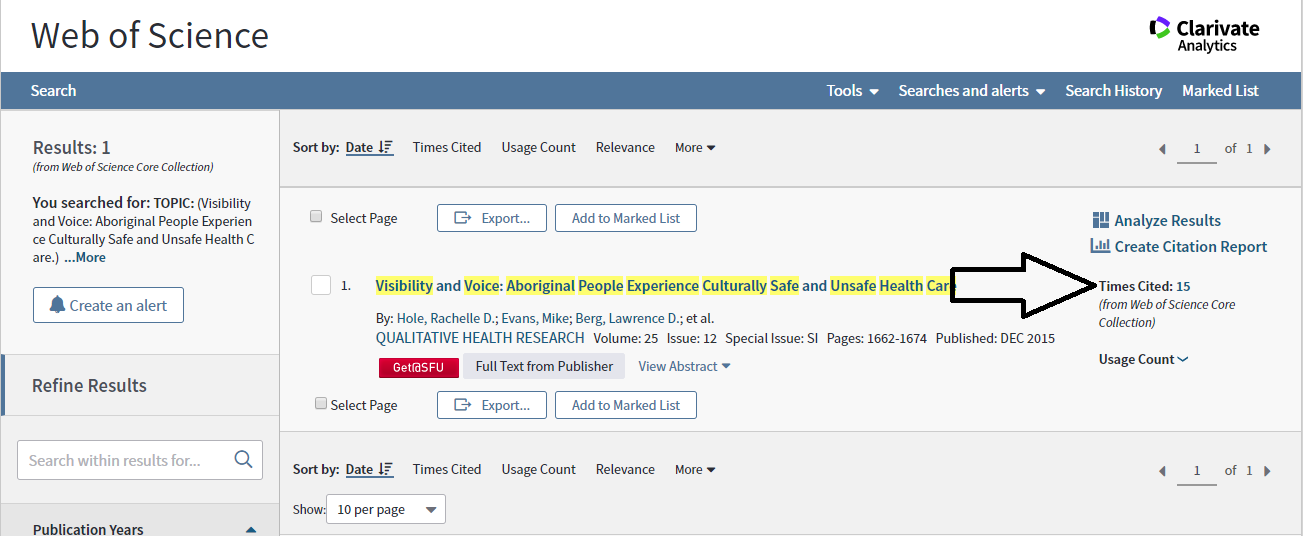Screen dimensions: 1303x536
Task: Sort by Times Cited in top bar
Action: 447,147
